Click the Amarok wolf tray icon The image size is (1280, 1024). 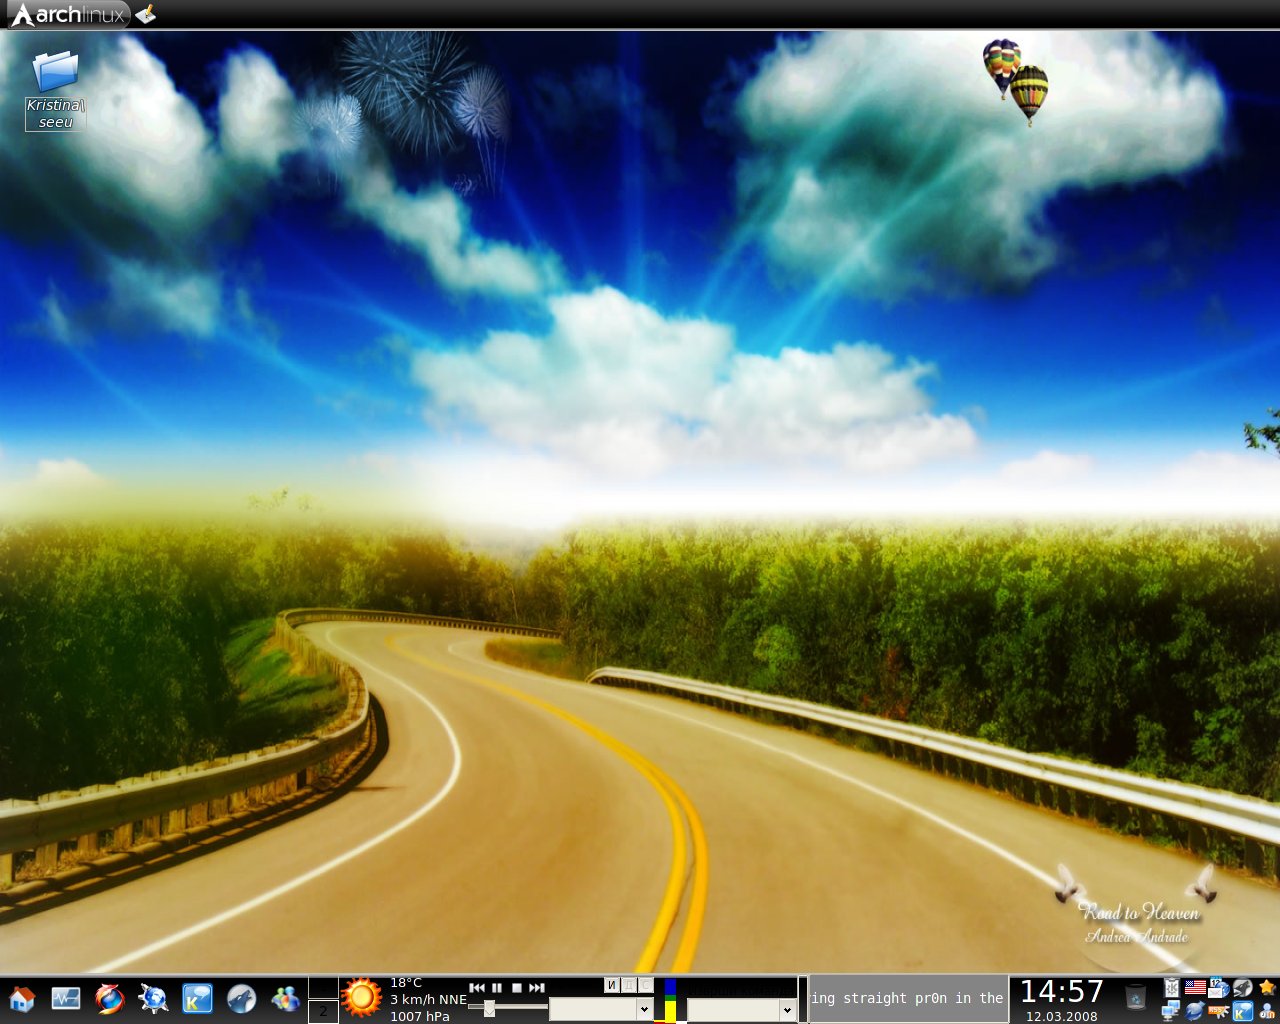point(1243,988)
